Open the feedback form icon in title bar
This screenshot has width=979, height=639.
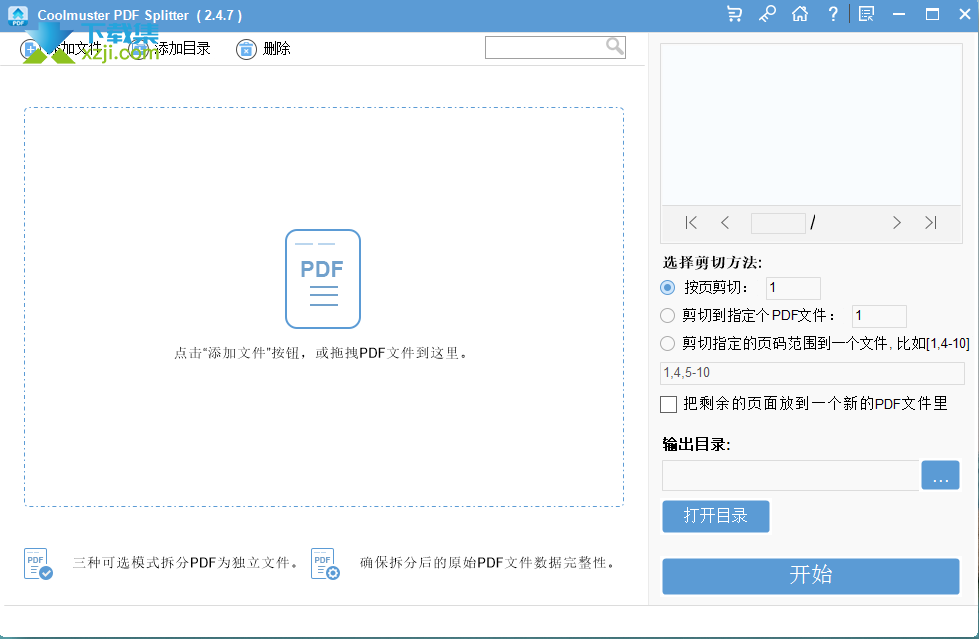click(867, 14)
